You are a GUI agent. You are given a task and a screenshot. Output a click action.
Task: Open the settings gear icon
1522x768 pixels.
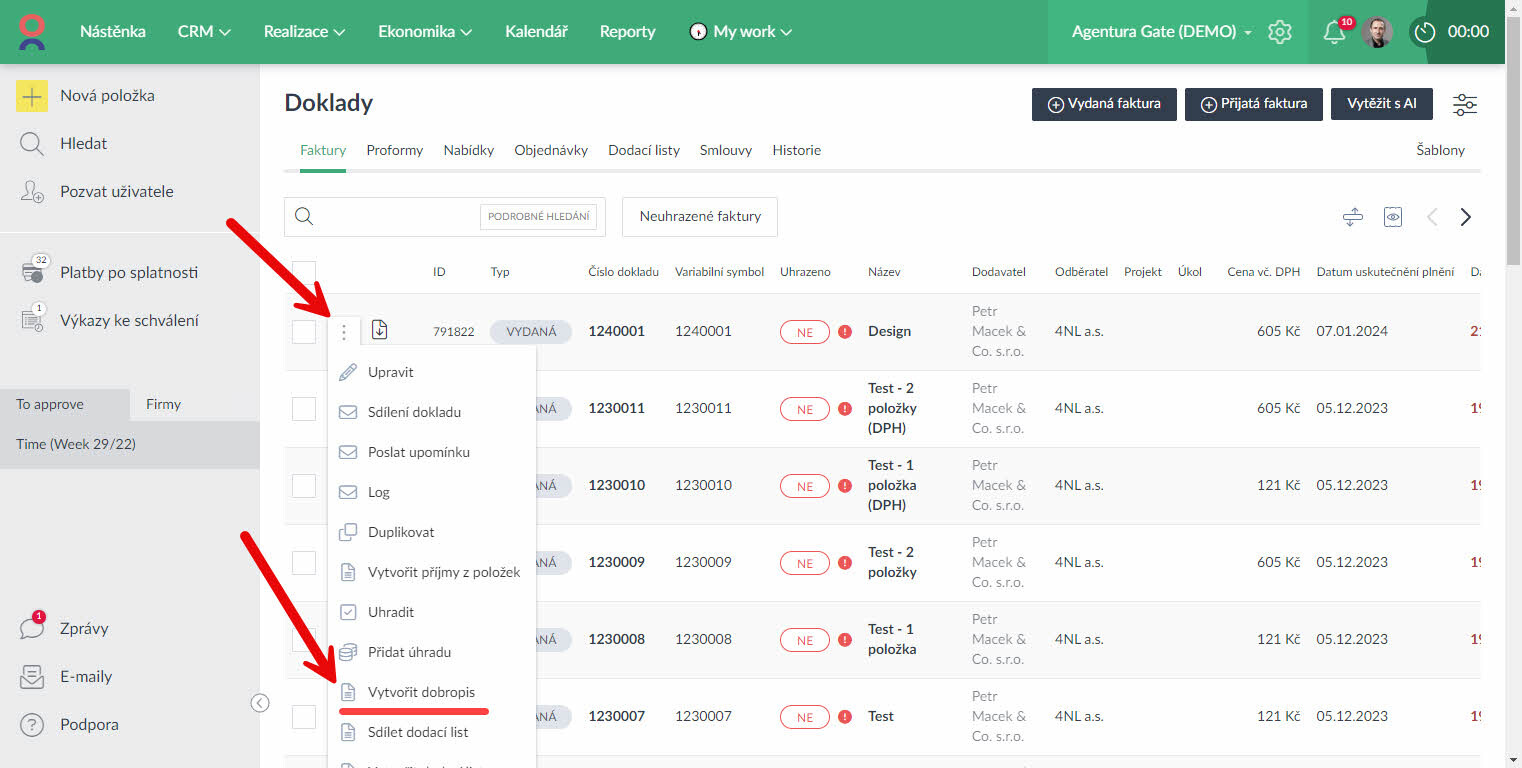1280,32
